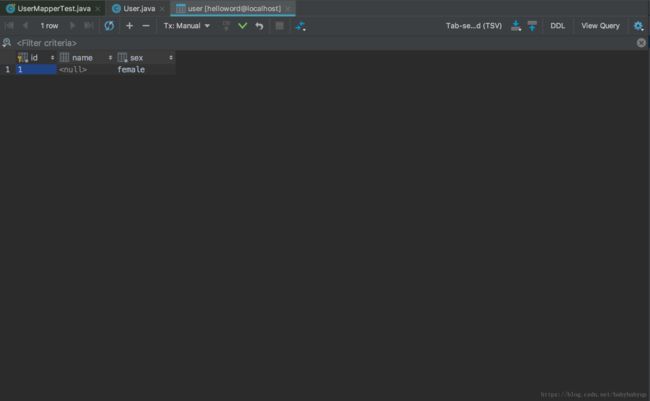Image resolution: width=650 pixels, height=401 pixels.
Task: Open filter history search icon
Action: (x=7, y=43)
